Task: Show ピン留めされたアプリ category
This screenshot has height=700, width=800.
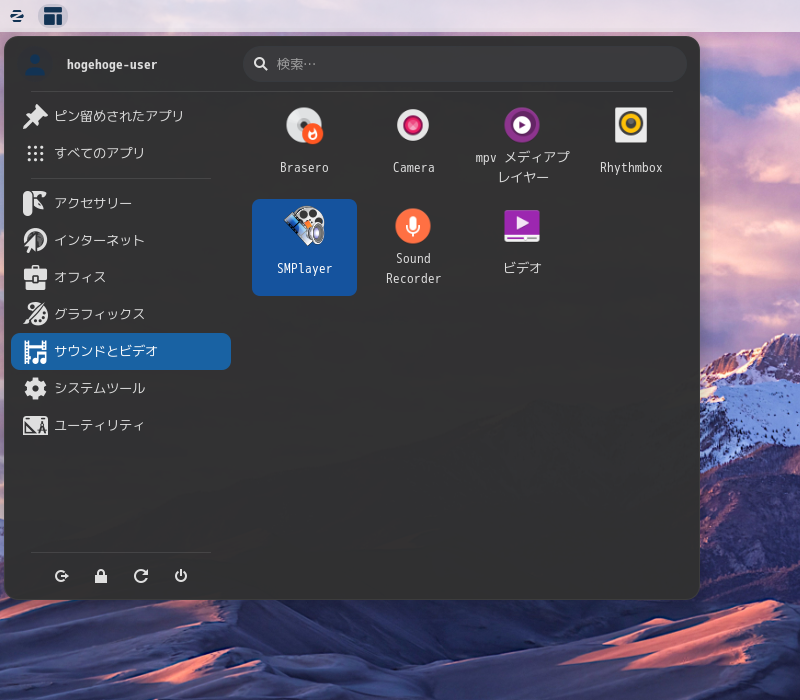Action: coord(121,116)
